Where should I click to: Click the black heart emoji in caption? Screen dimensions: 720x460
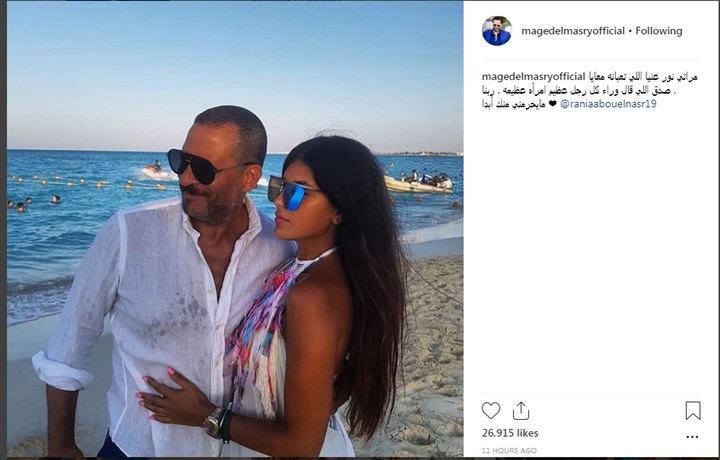coord(552,104)
